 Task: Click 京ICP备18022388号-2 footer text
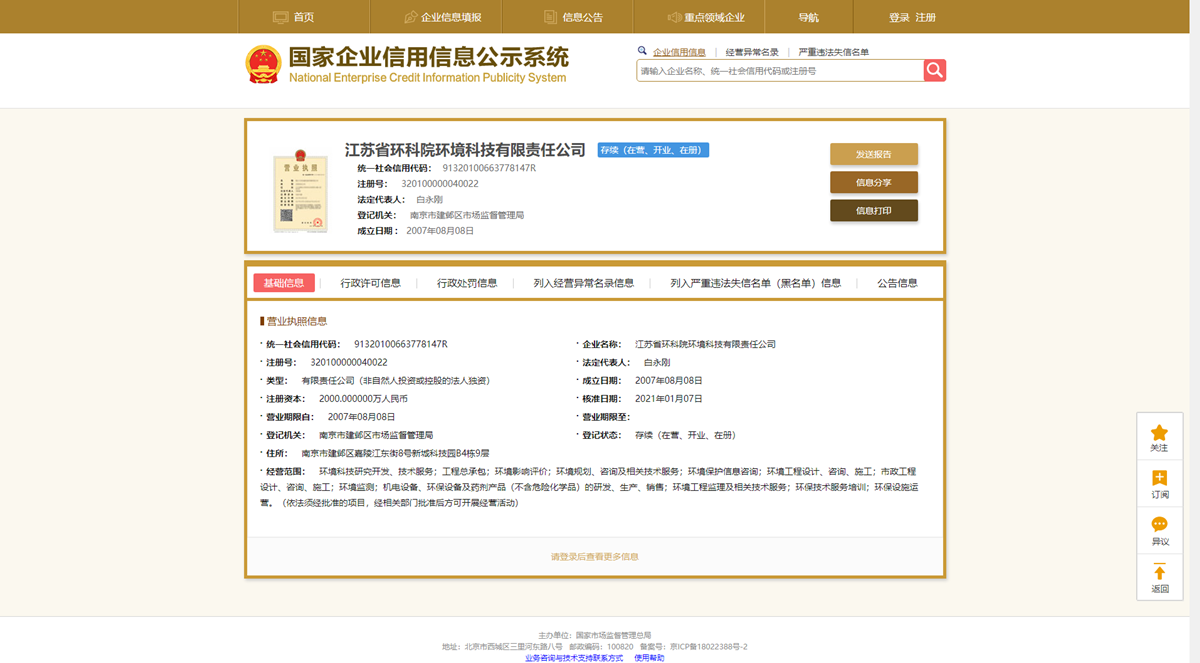[x=709, y=647]
